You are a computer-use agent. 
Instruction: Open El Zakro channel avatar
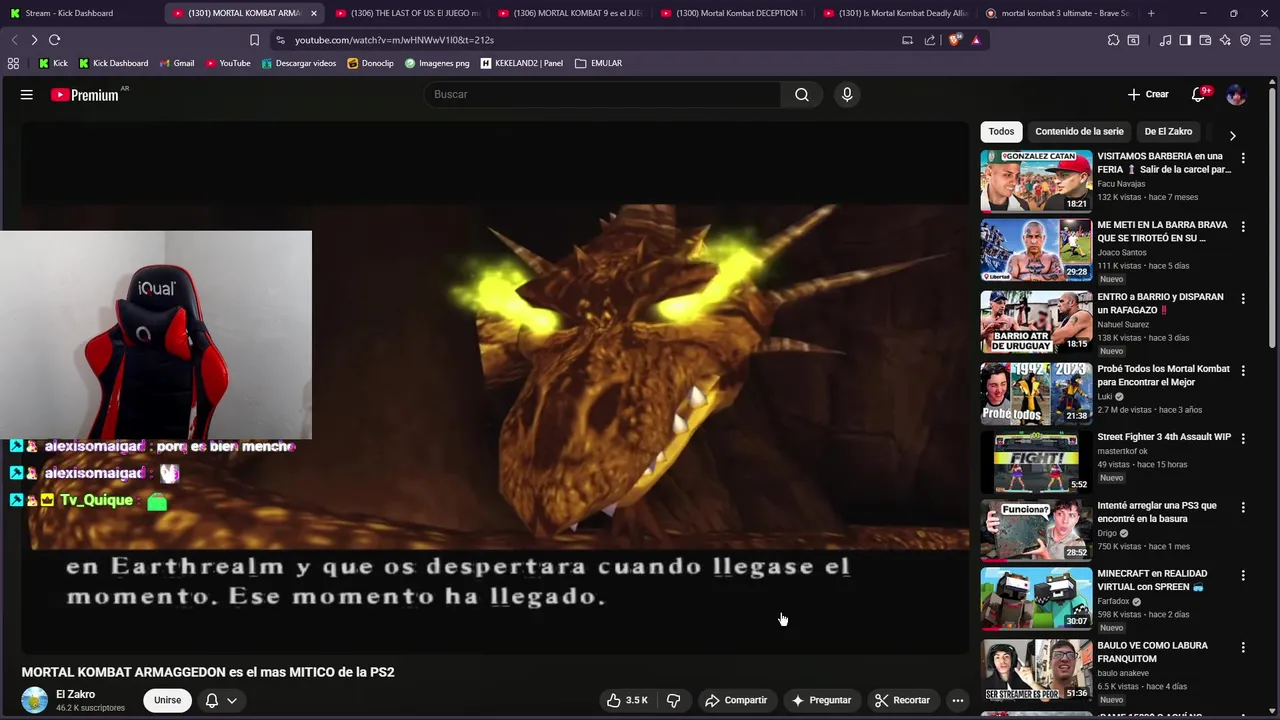coord(35,700)
